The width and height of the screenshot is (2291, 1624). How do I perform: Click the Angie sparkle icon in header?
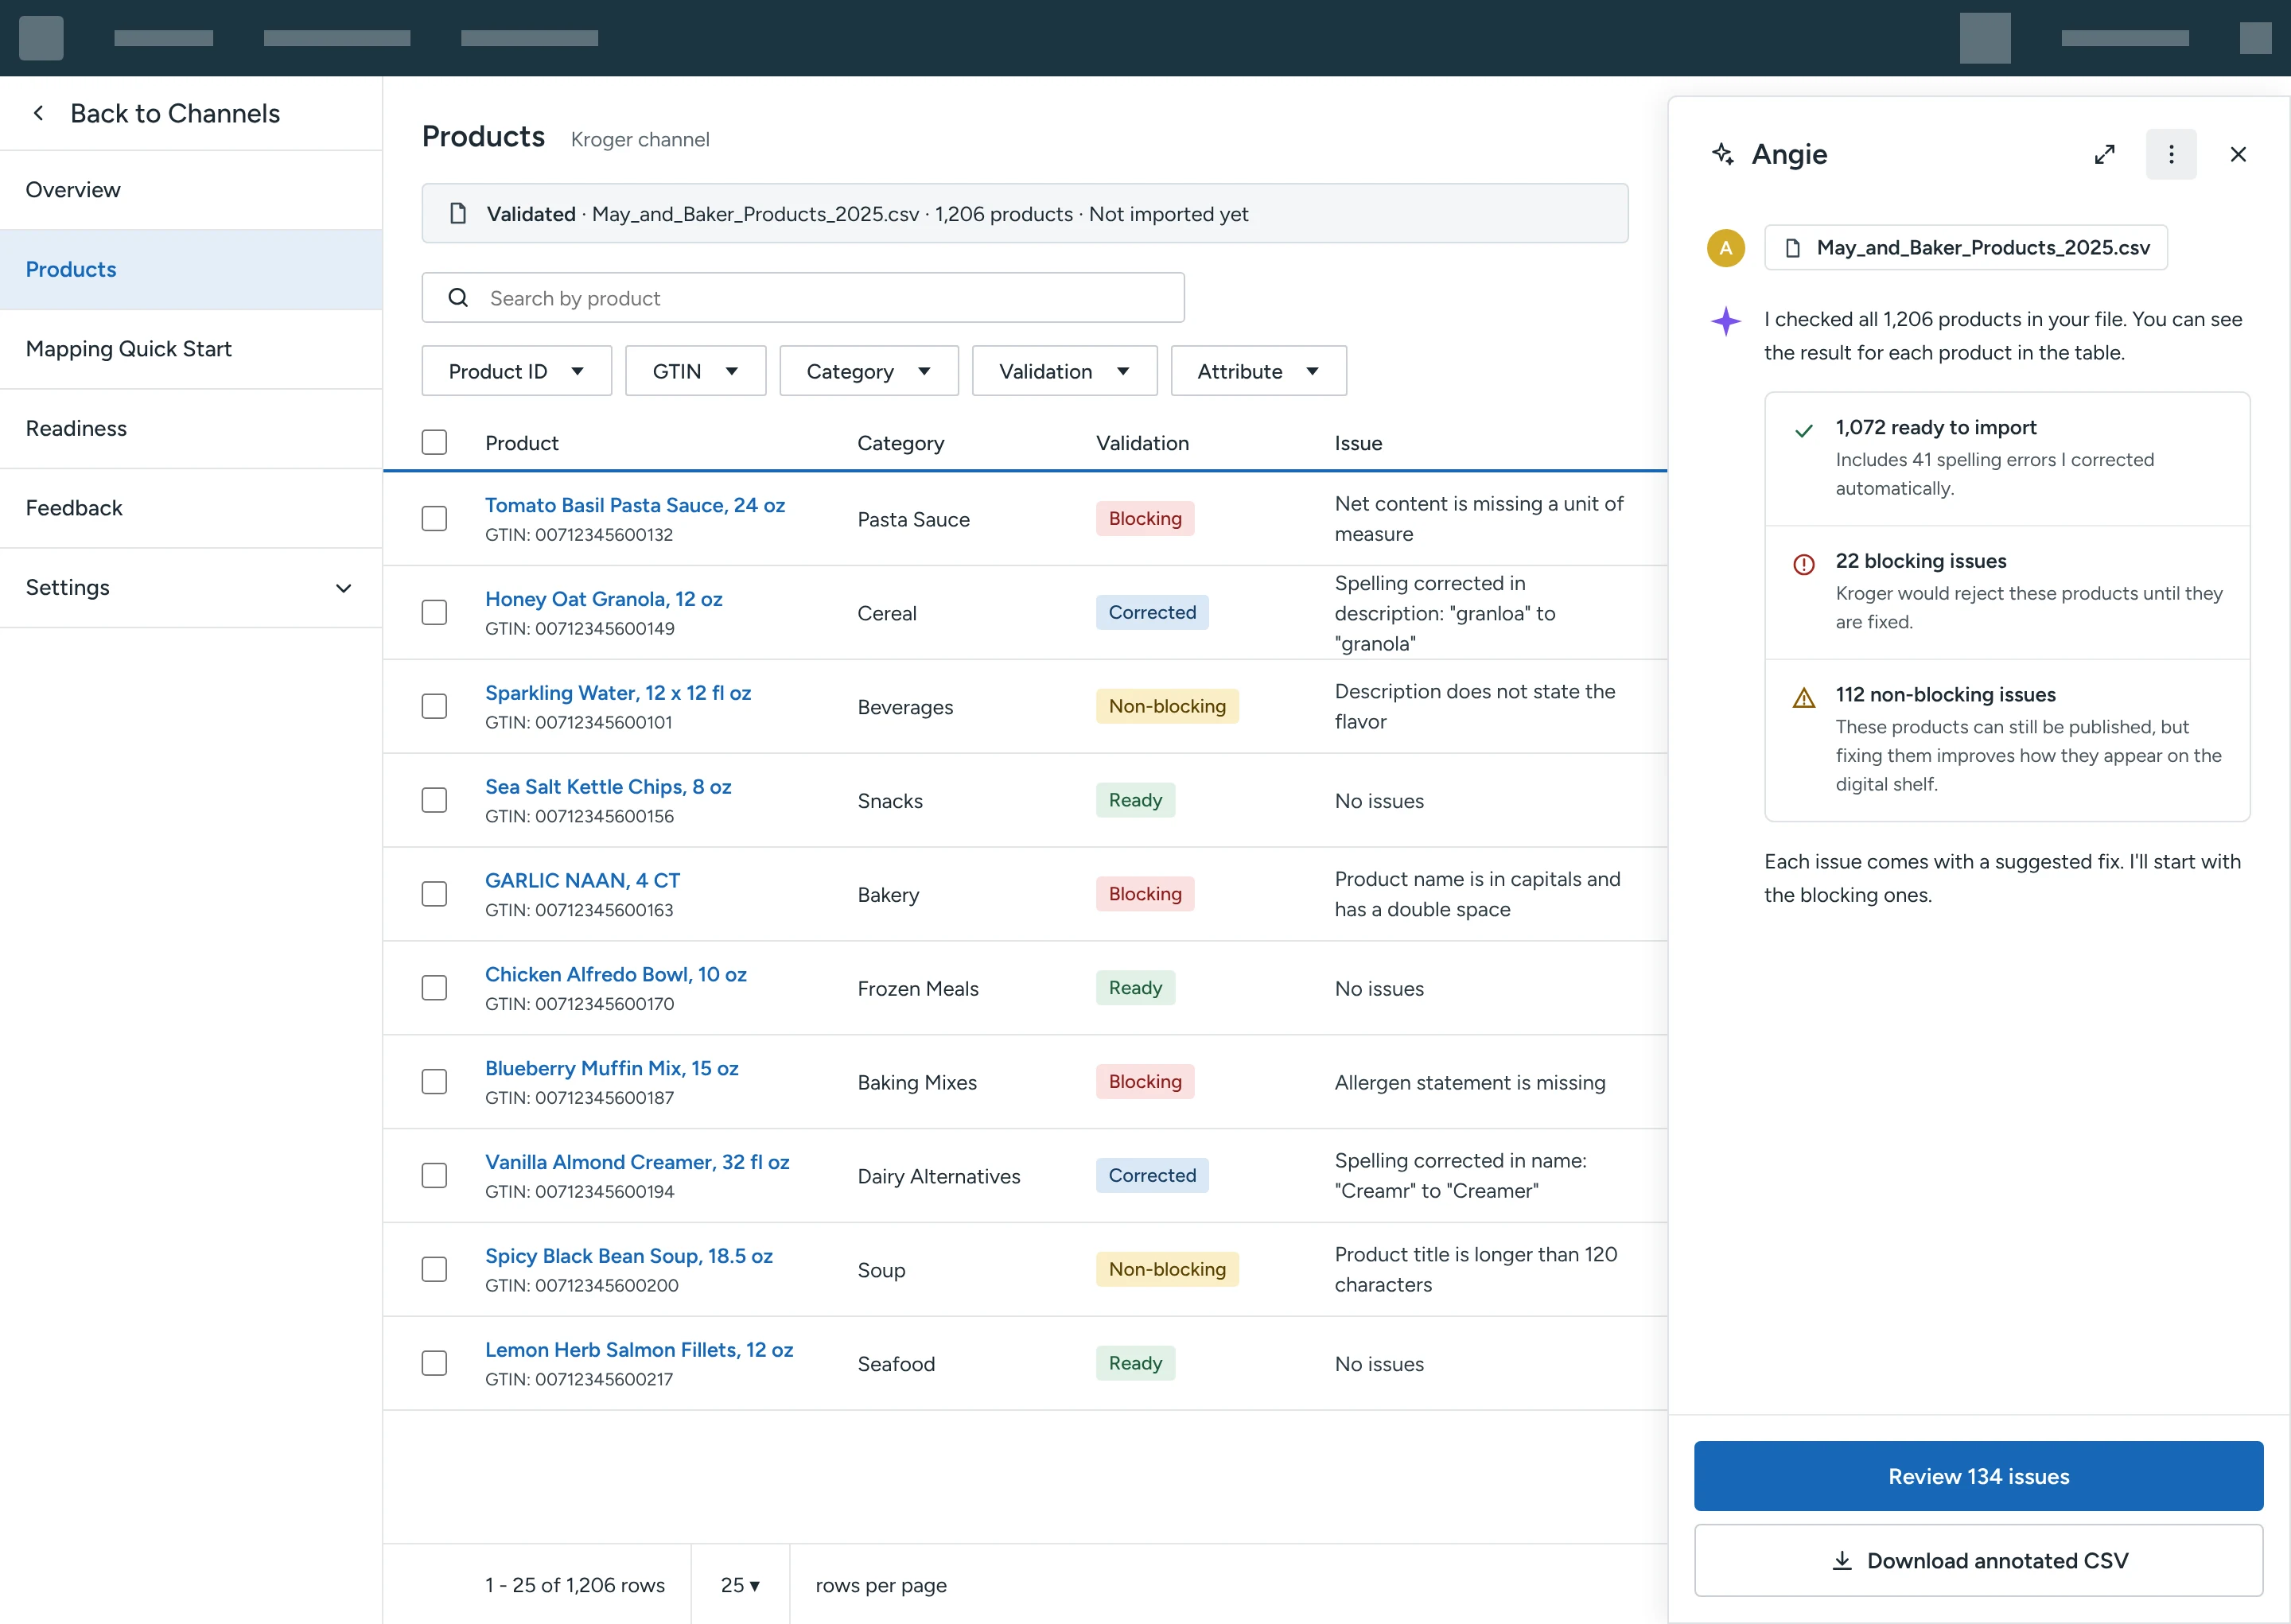tap(1722, 154)
